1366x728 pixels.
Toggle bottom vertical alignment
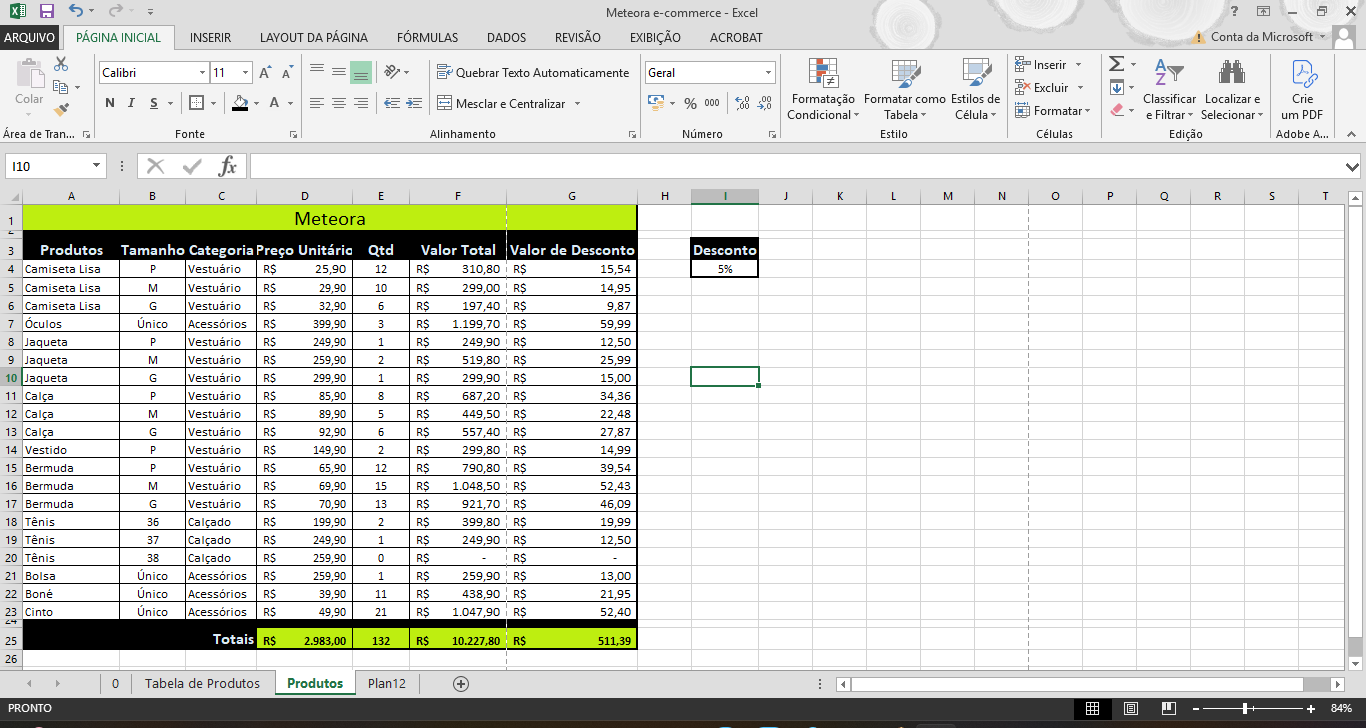pyautogui.click(x=361, y=72)
